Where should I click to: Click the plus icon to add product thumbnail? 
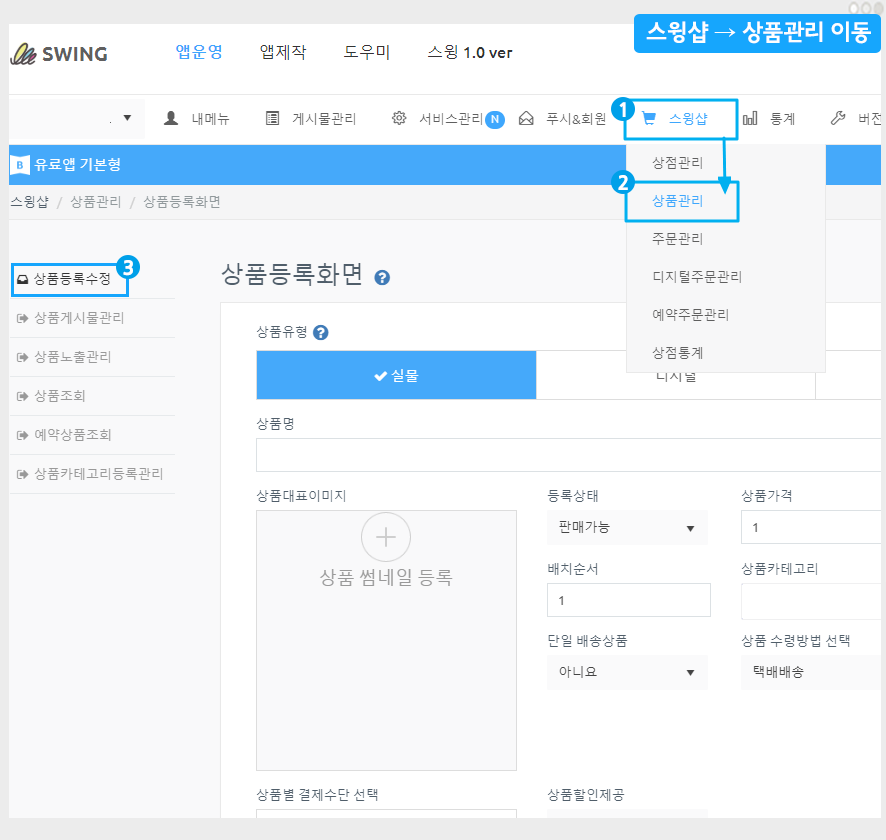point(386,537)
